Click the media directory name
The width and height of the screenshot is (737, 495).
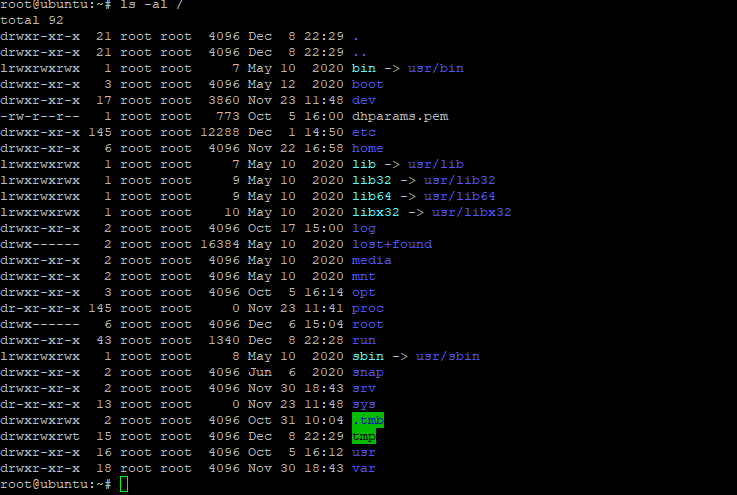(x=372, y=260)
